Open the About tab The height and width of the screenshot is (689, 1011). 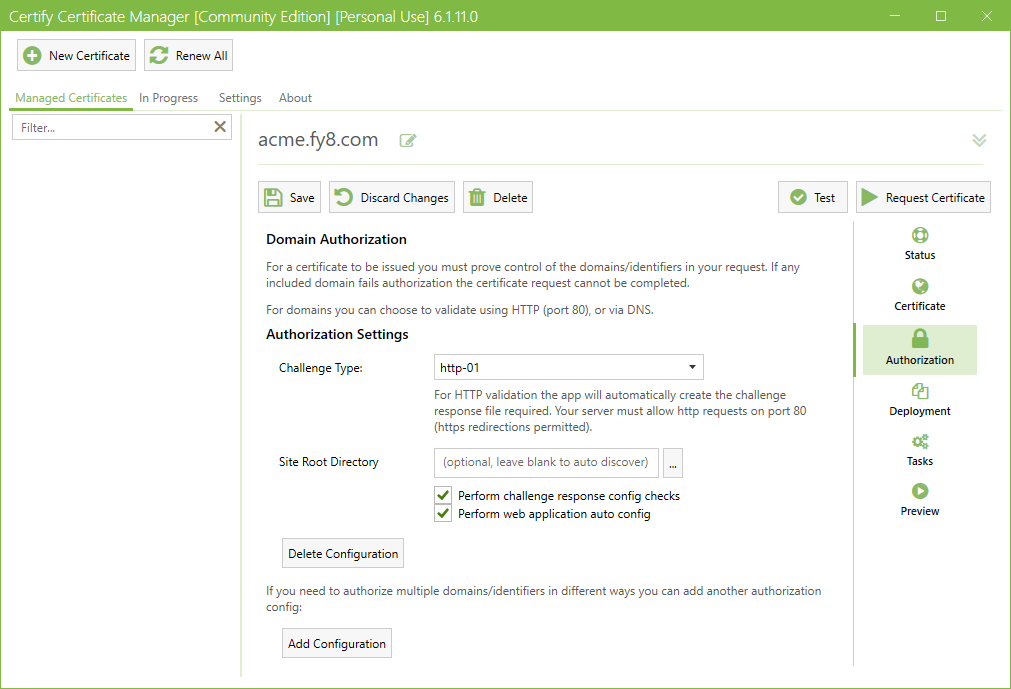(295, 98)
